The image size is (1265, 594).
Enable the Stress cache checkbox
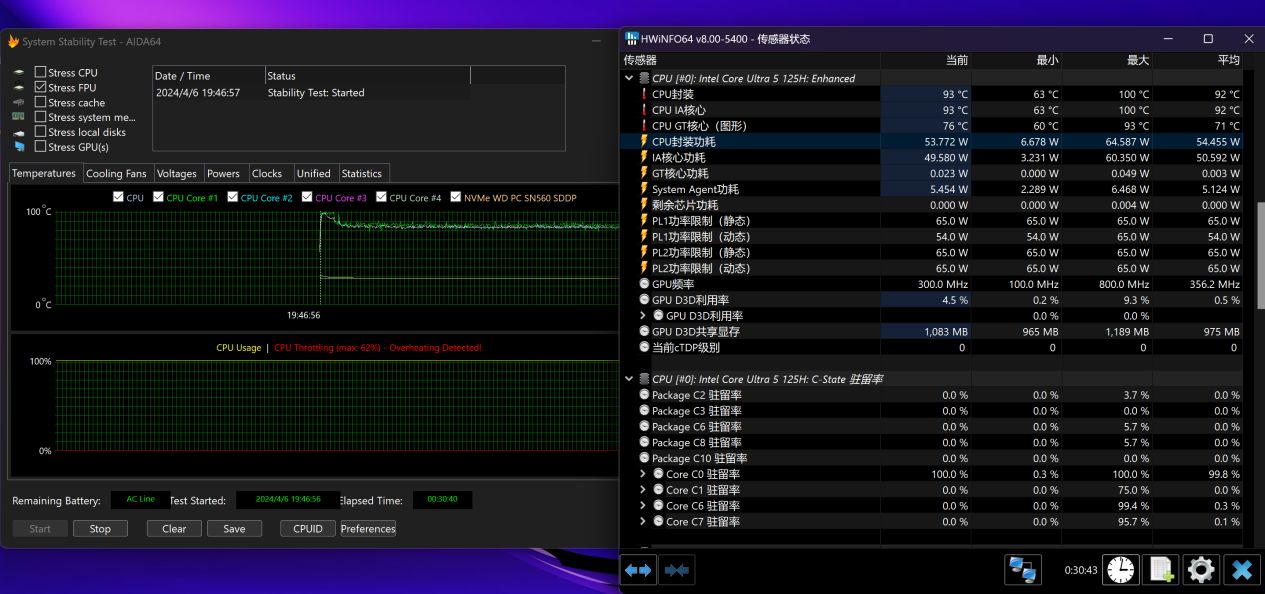[x=40, y=102]
